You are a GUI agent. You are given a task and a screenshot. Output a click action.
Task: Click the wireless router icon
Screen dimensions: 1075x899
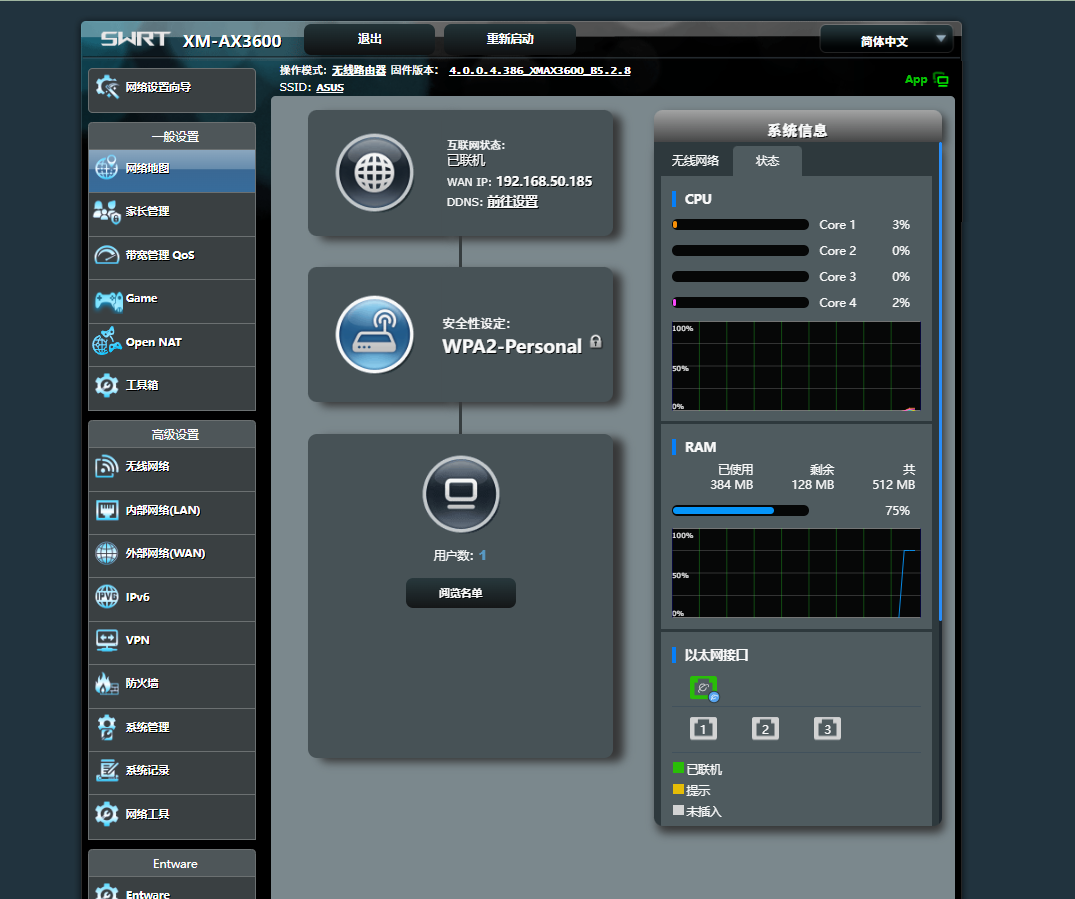pyautogui.click(x=374, y=334)
